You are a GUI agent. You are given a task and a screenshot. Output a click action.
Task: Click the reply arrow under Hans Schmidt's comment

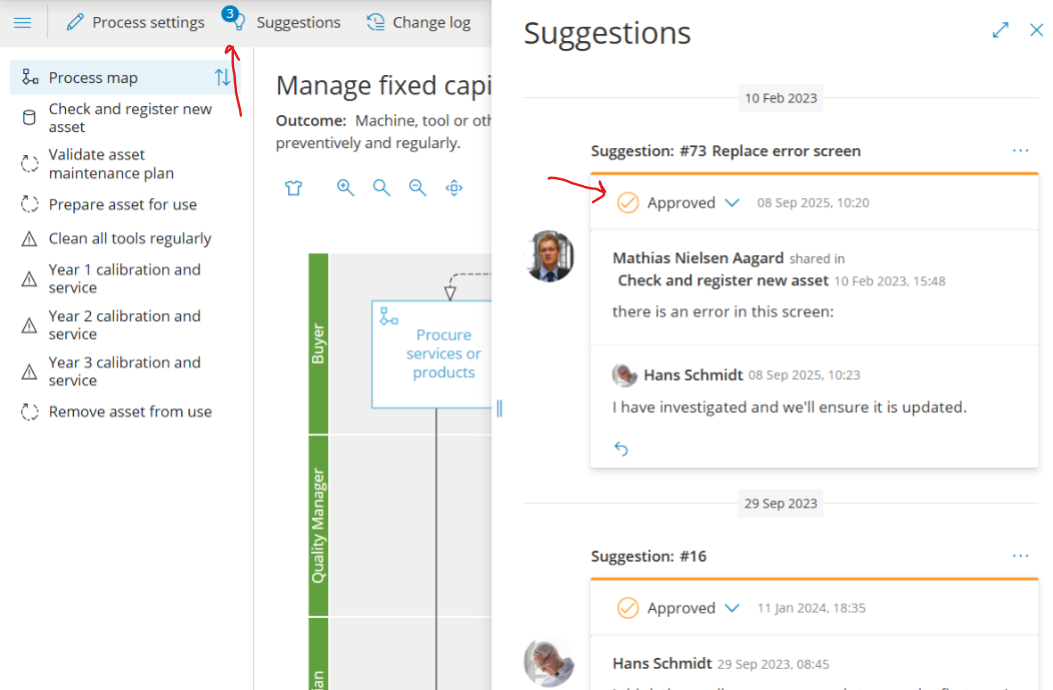click(x=621, y=449)
